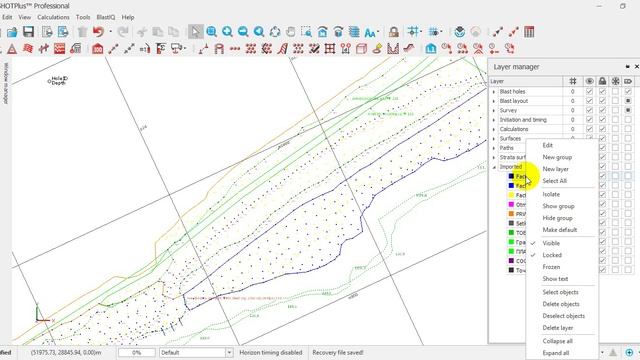Choose Expand all from context menu

point(556,353)
